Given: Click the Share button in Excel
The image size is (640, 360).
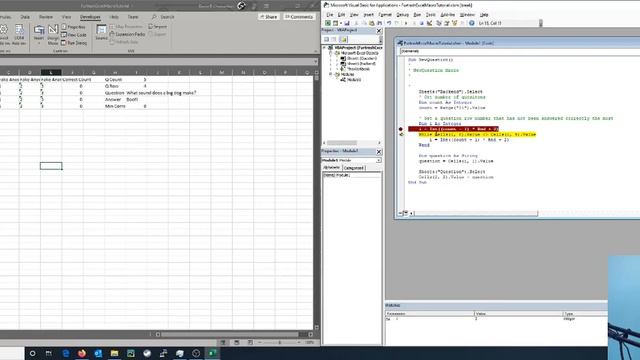Looking at the screenshot, I should click(x=269, y=17).
